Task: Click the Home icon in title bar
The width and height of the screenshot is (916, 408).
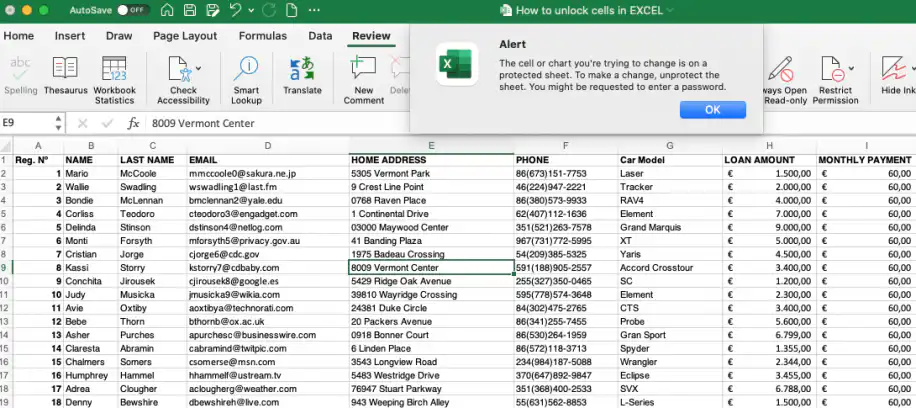Action: coord(167,11)
